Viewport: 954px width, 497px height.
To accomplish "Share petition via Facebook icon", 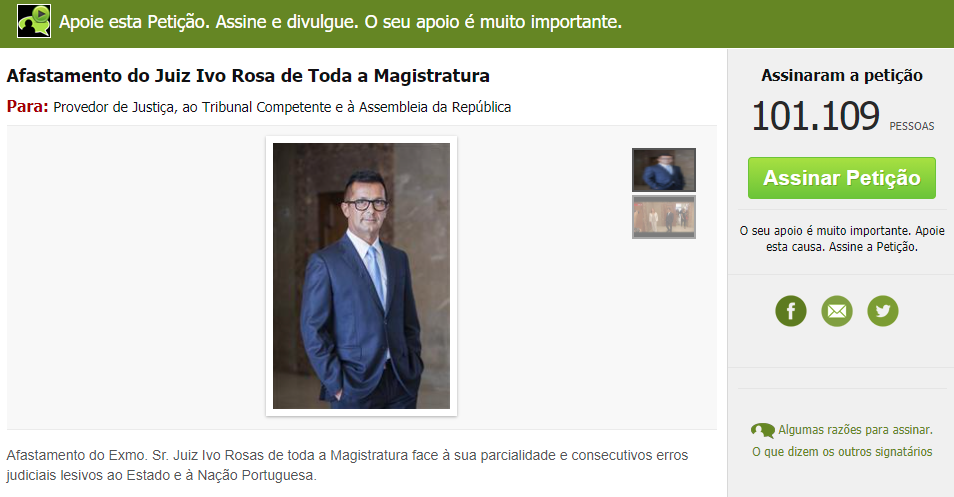I will (790, 311).
